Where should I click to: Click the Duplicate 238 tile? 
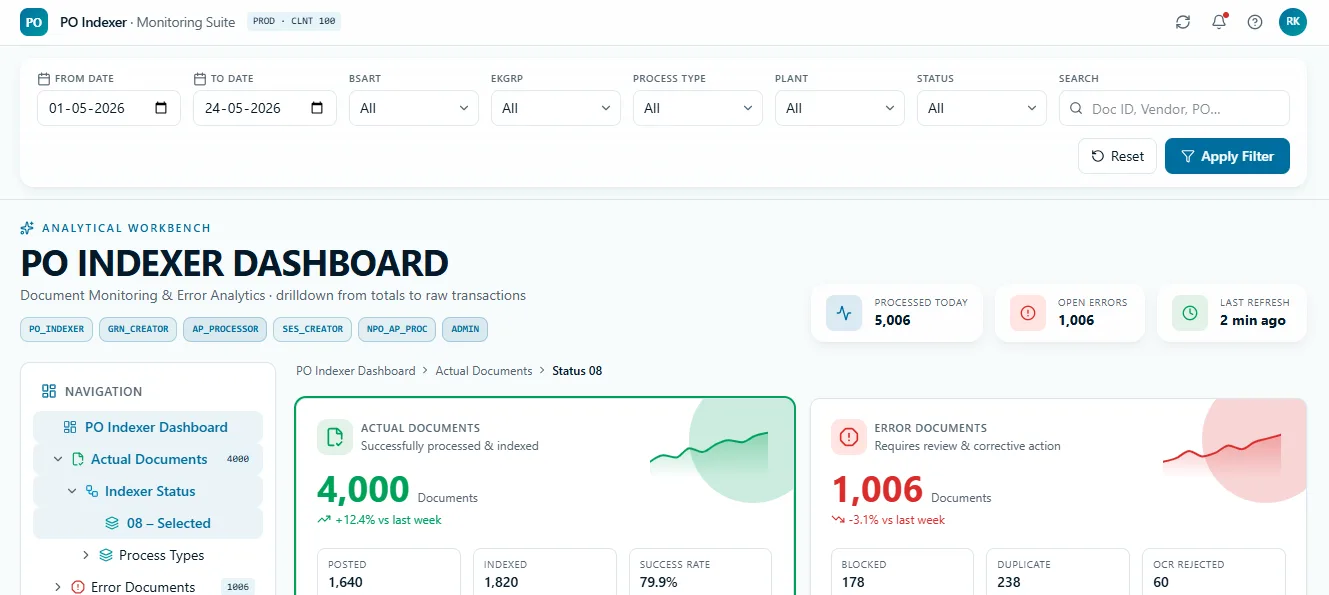click(1058, 572)
